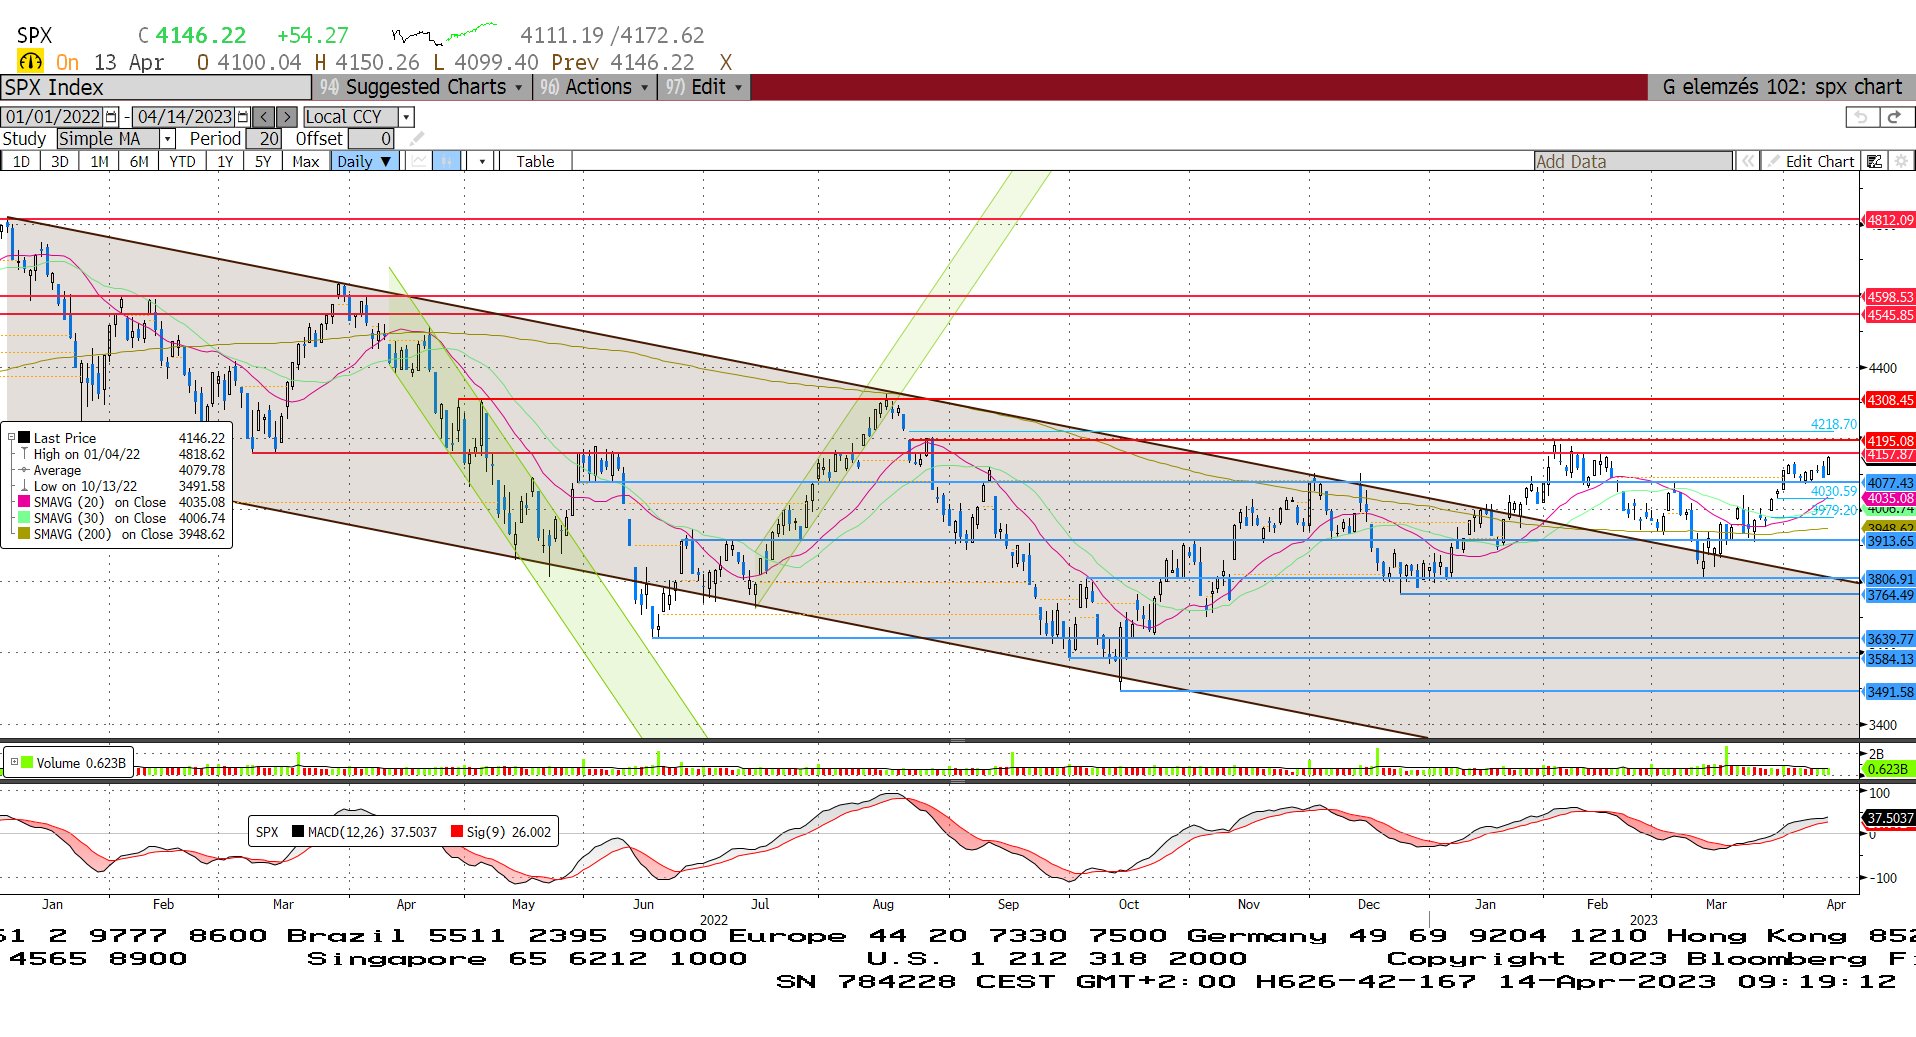The width and height of the screenshot is (1916, 1037).
Task: Select the 3D range tab
Action: coord(60,161)
